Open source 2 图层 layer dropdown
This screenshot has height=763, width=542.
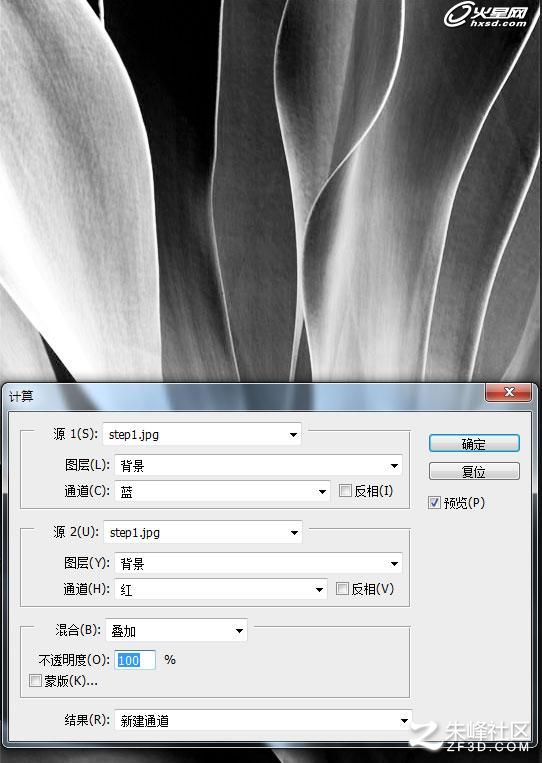[x=258, y=563]
